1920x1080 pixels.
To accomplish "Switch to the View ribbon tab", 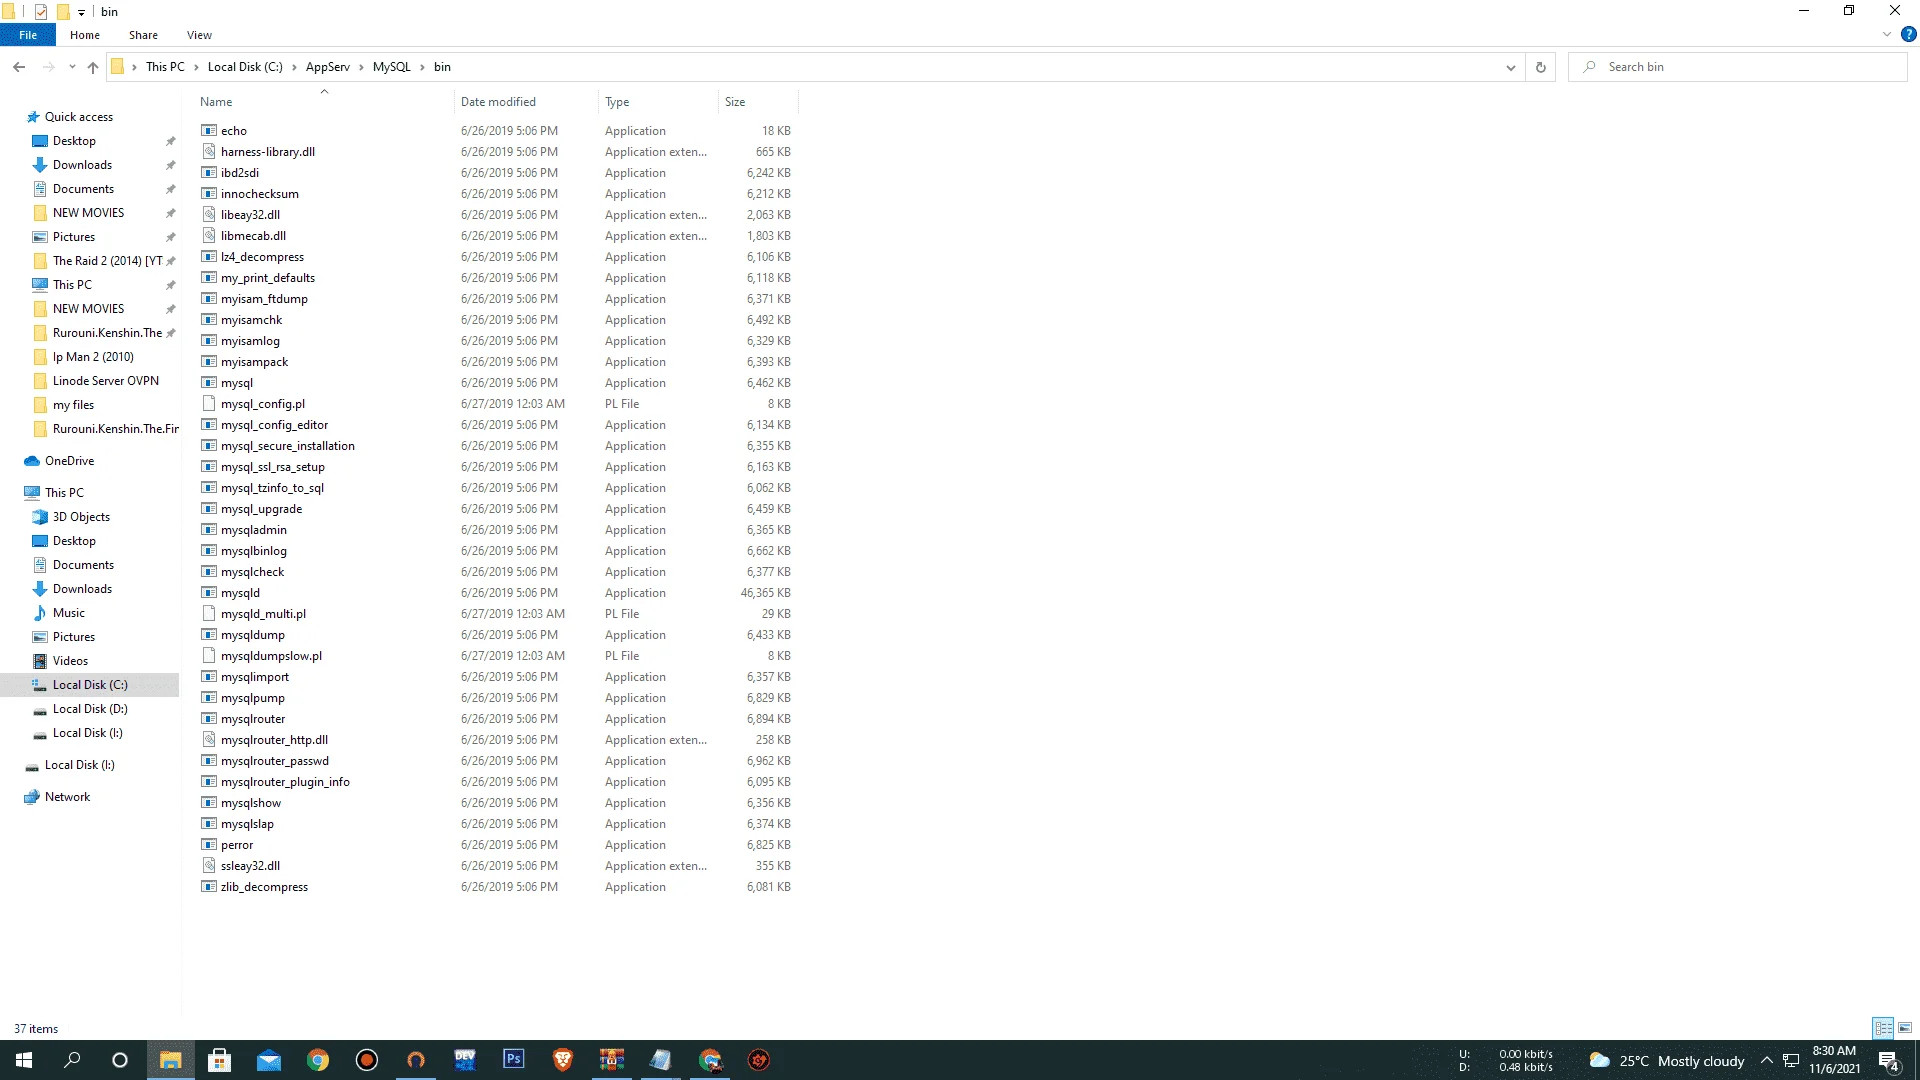I will [199, 35].
